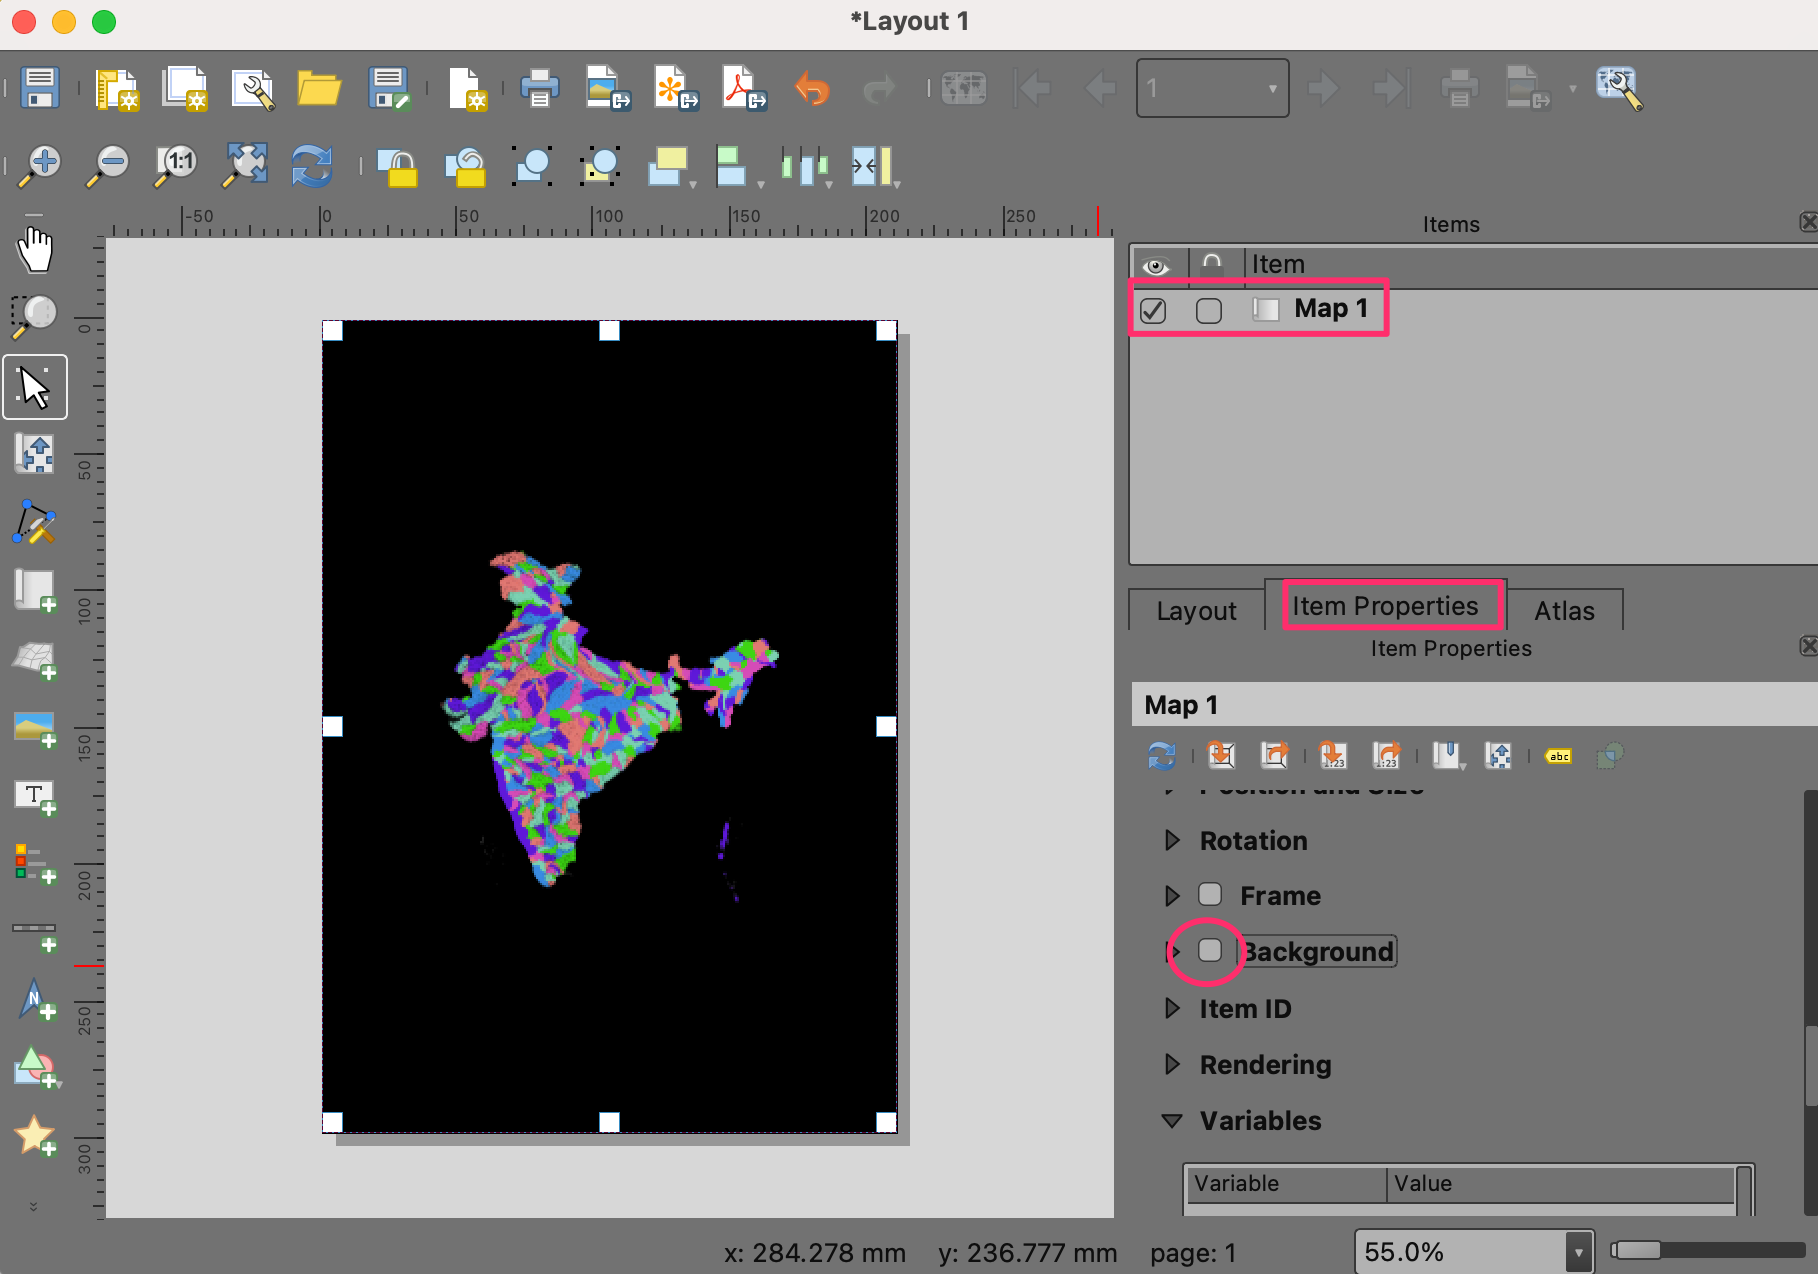The height and width of the screenshot is (1274, 1818).
Task: Enable the Frame checkbox
Action: [x=1210, y=894]
